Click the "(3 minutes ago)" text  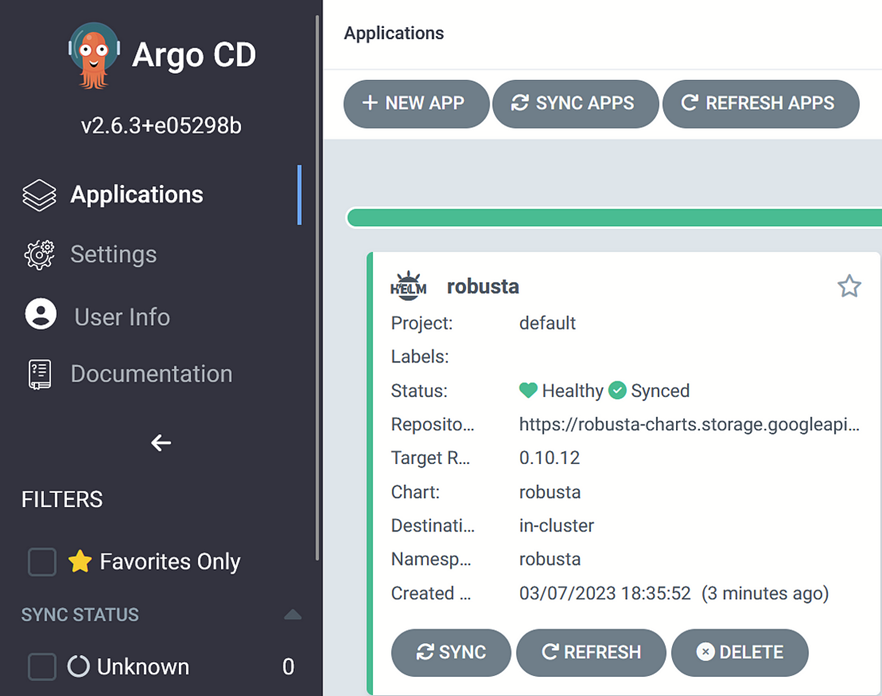click(x=765, y=593)
